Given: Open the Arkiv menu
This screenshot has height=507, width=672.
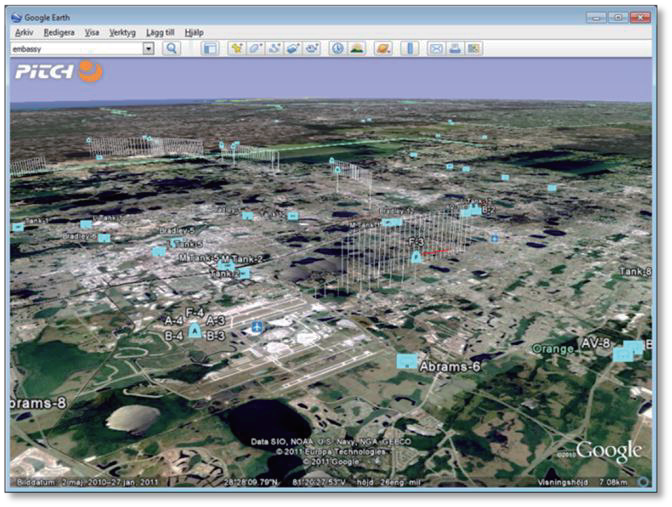Looking at the screenshot, I should [24, 33].
